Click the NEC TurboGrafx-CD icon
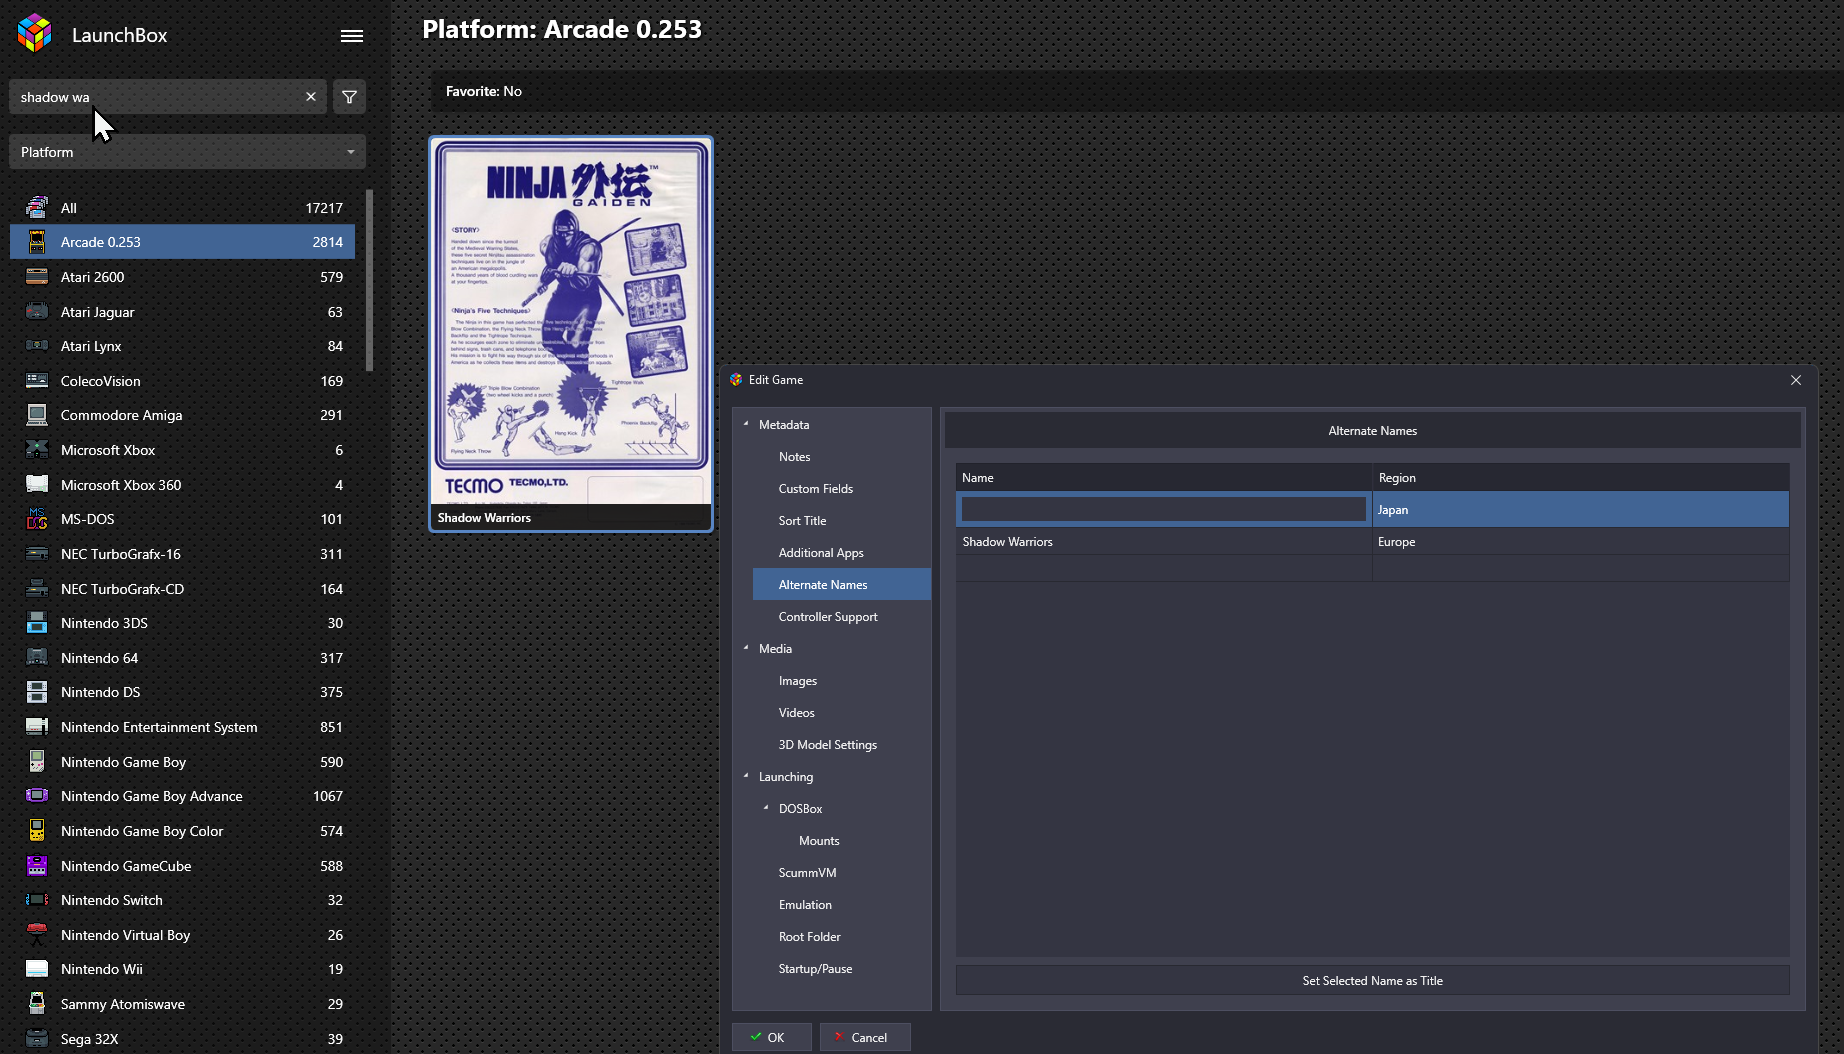Image resolution: width=1844 pixels, height=1054 pixels. (x=37, y=589)
